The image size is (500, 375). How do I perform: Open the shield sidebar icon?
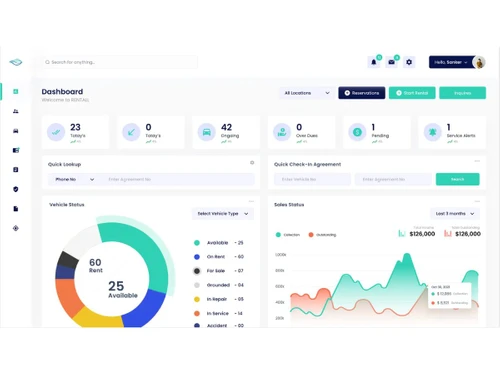16,189
